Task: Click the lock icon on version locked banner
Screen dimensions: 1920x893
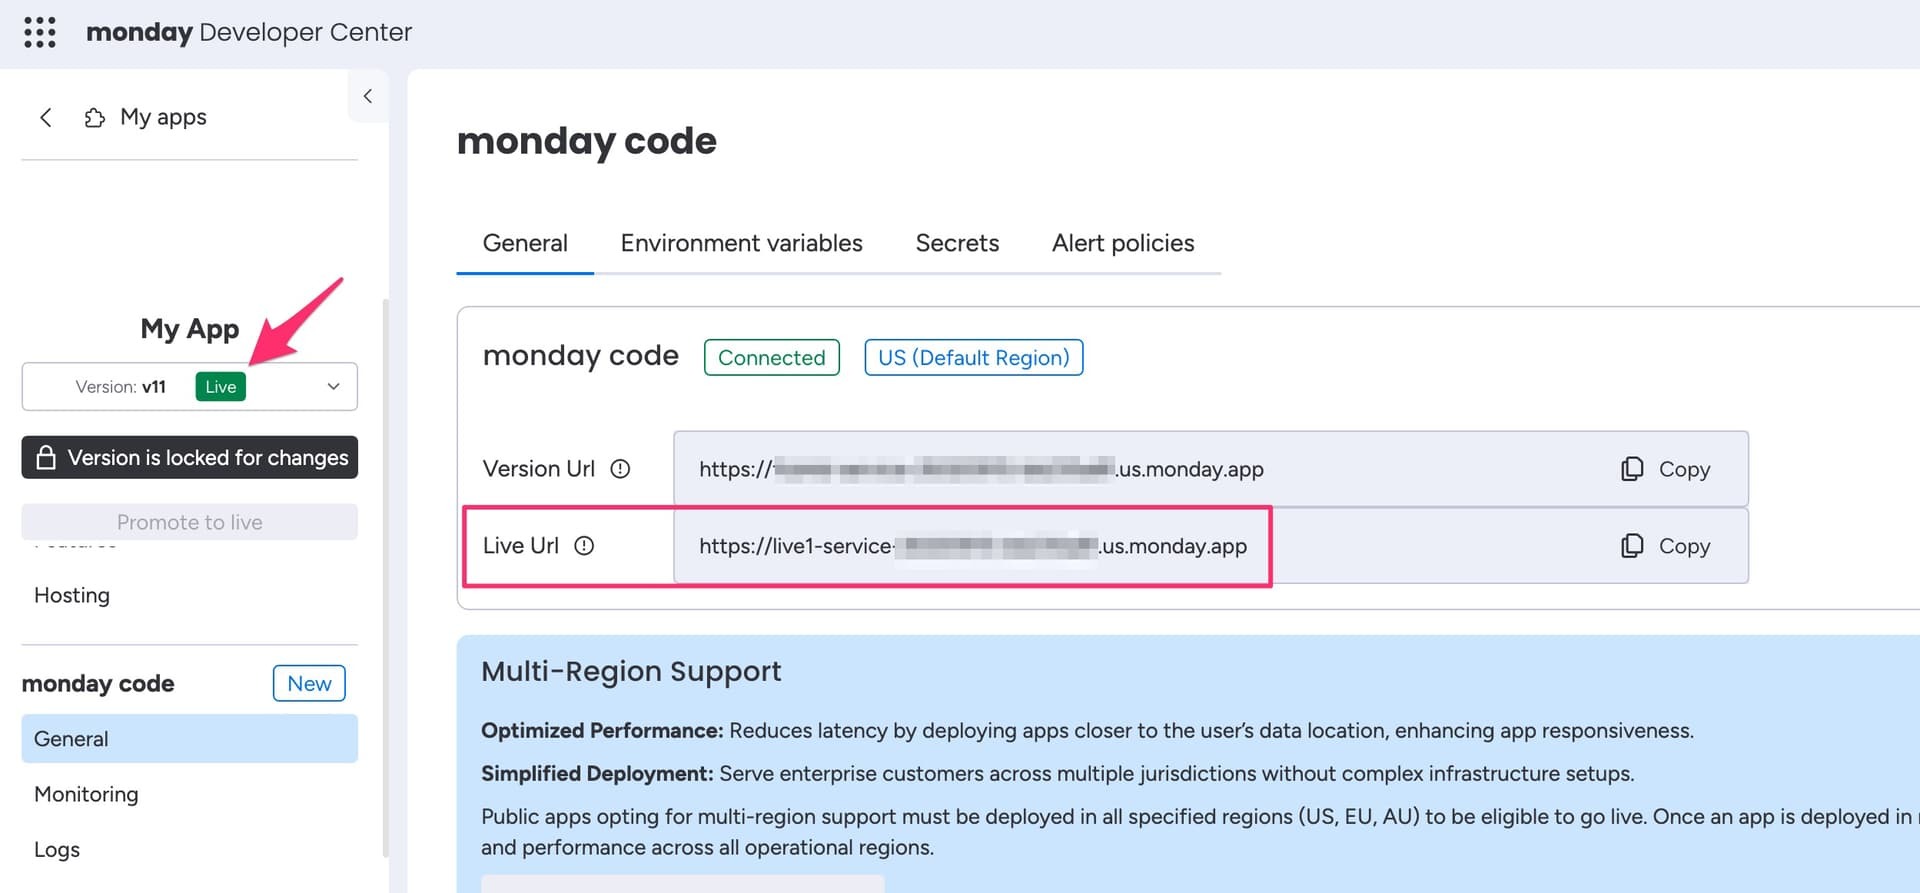Action: click(46, 458)
